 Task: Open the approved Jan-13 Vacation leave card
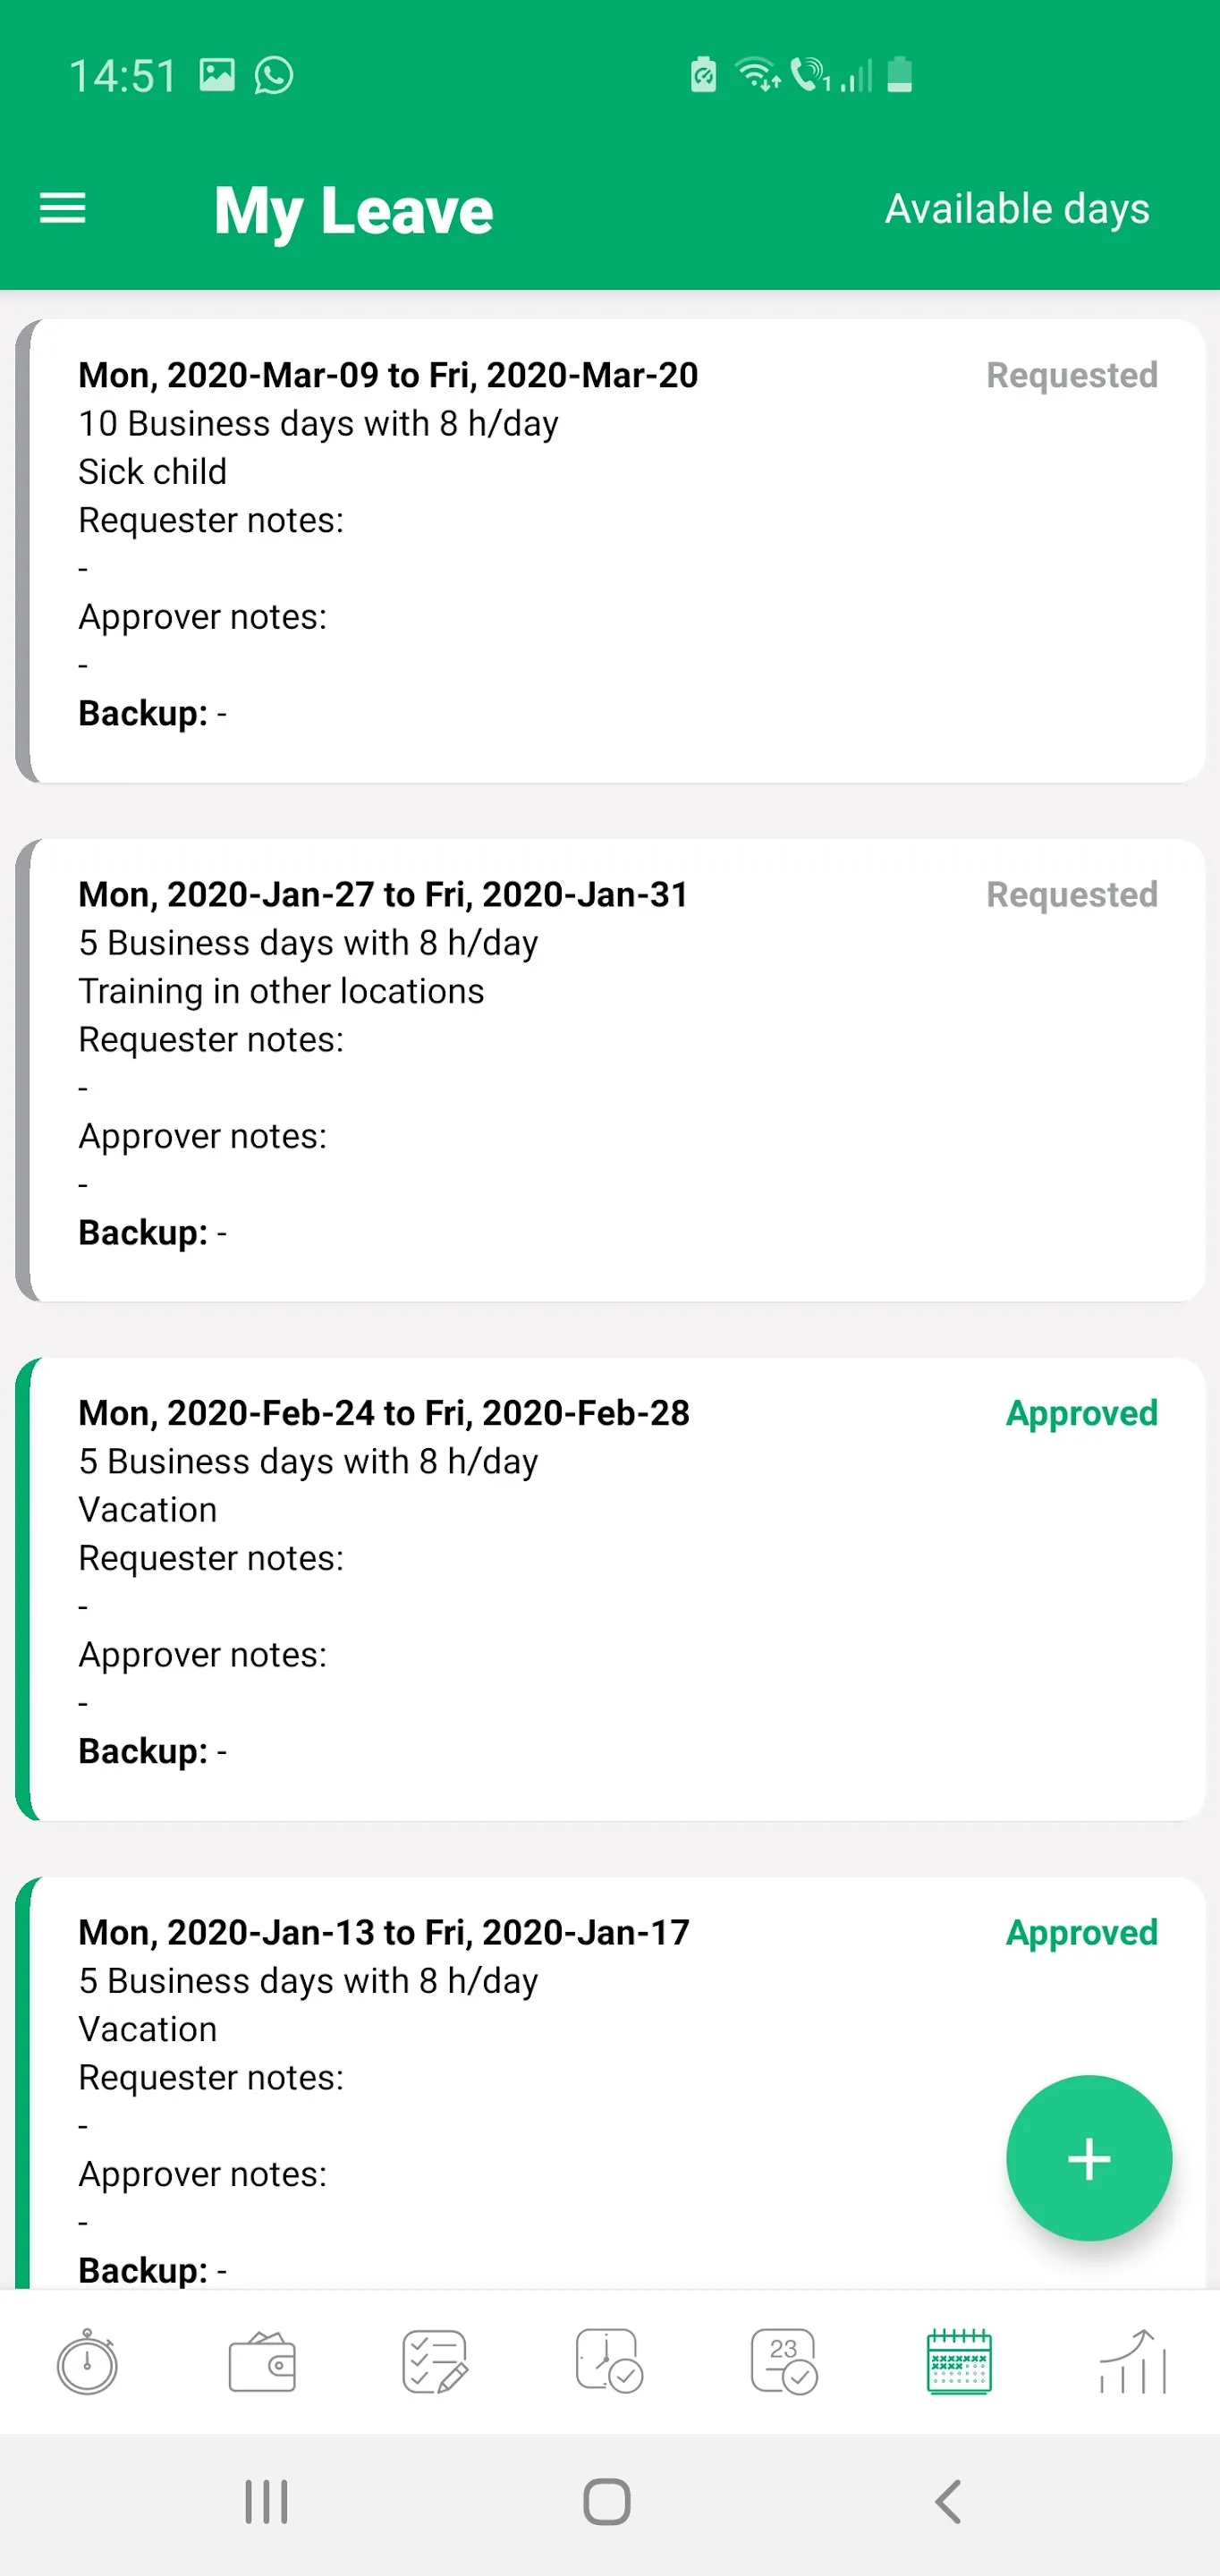(610, 2084)
